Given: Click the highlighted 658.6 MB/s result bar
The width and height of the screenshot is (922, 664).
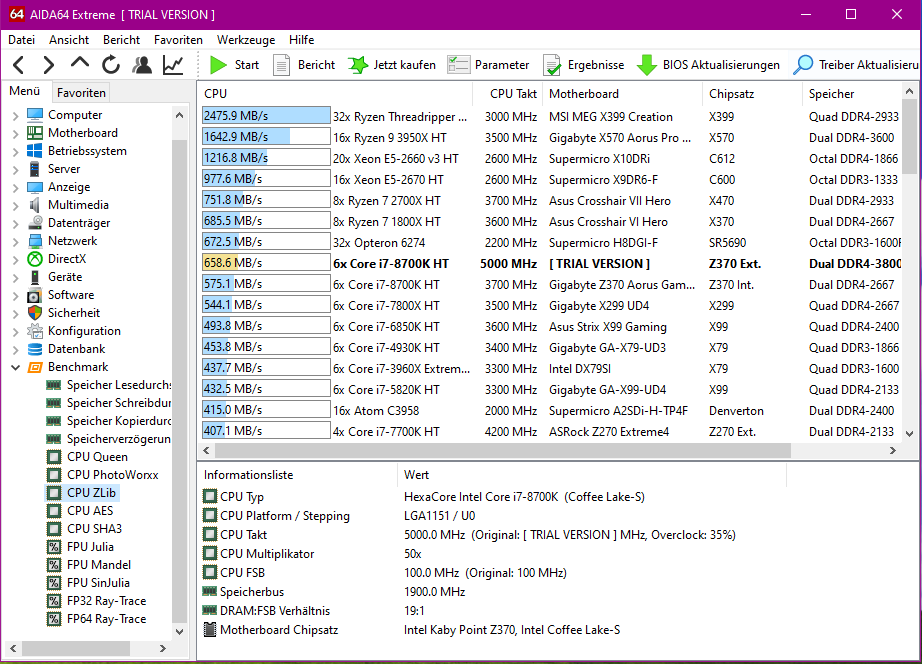Looking at the screenshot, I should (266, 263).
